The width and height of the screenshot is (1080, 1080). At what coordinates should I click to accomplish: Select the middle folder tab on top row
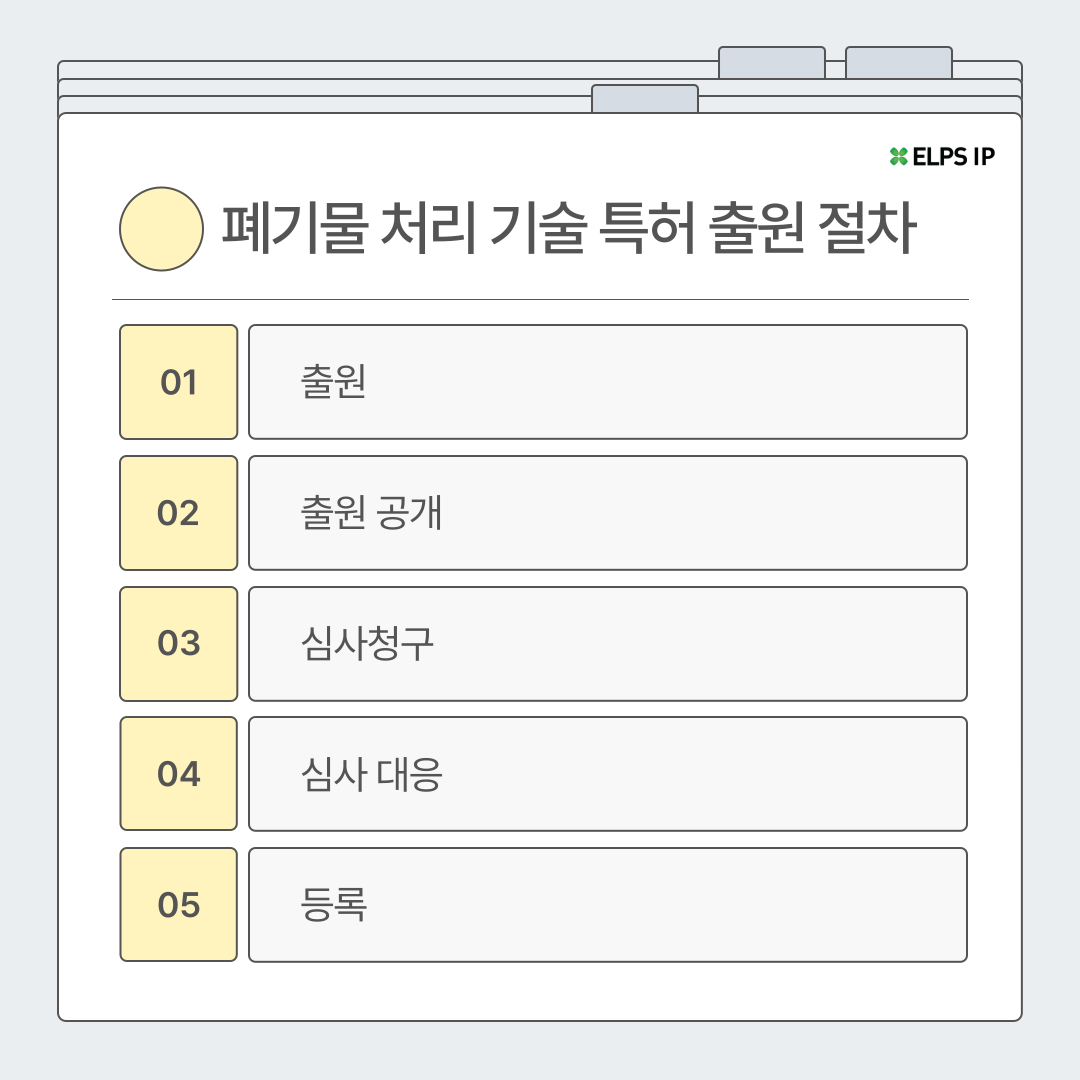click(x=771, y=63)
